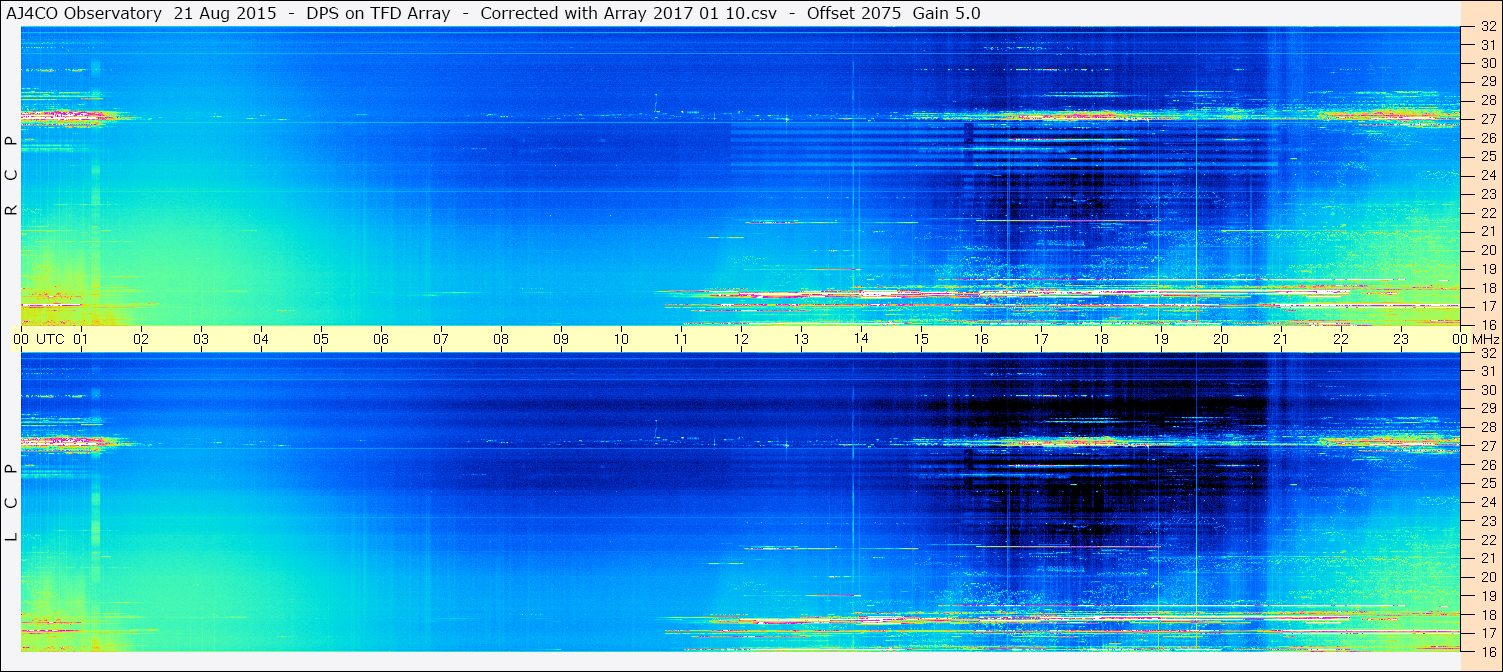Select the 20 hour mark on time axis
Screen dimensions: 1503x672
pyautogui.click(x=1221, y=339)
